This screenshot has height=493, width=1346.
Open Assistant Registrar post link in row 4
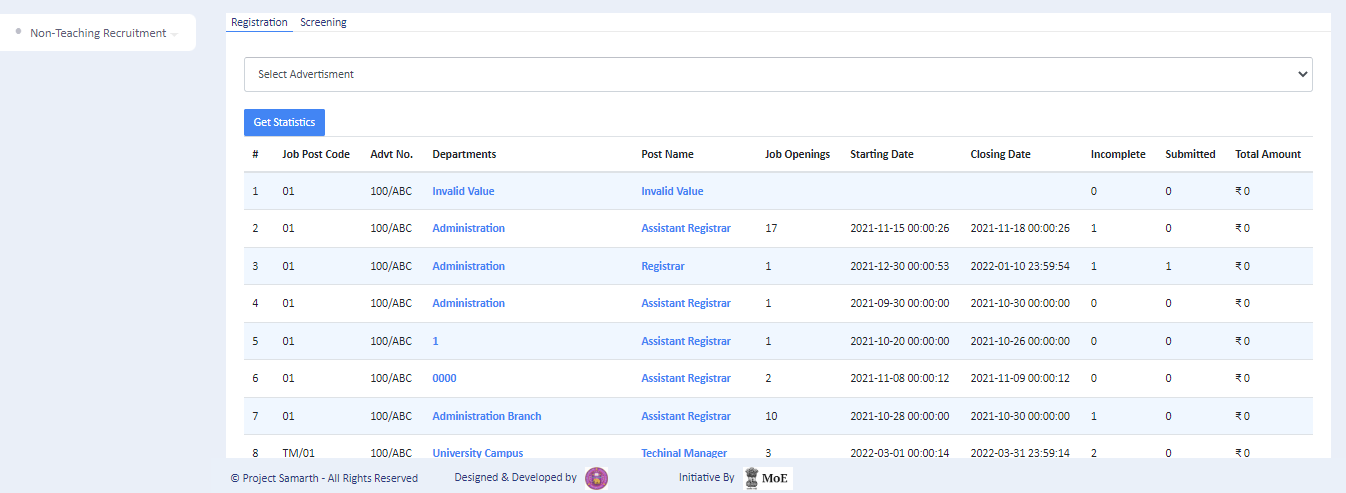pos(686,303)
